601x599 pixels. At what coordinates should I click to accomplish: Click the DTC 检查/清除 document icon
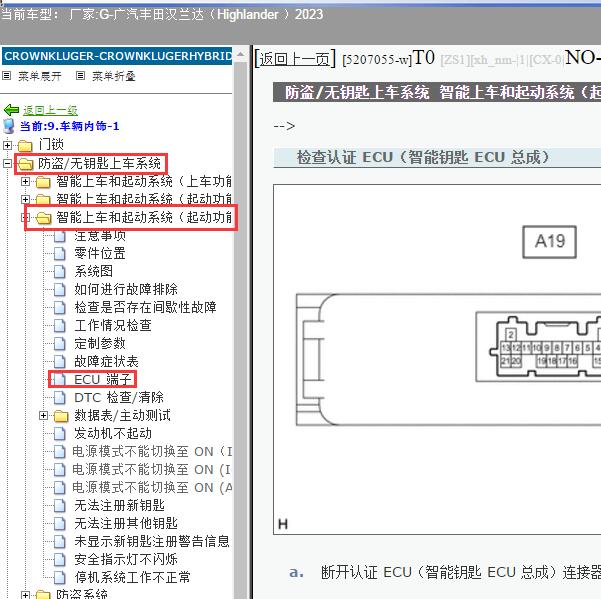click(x=59, y=397)
